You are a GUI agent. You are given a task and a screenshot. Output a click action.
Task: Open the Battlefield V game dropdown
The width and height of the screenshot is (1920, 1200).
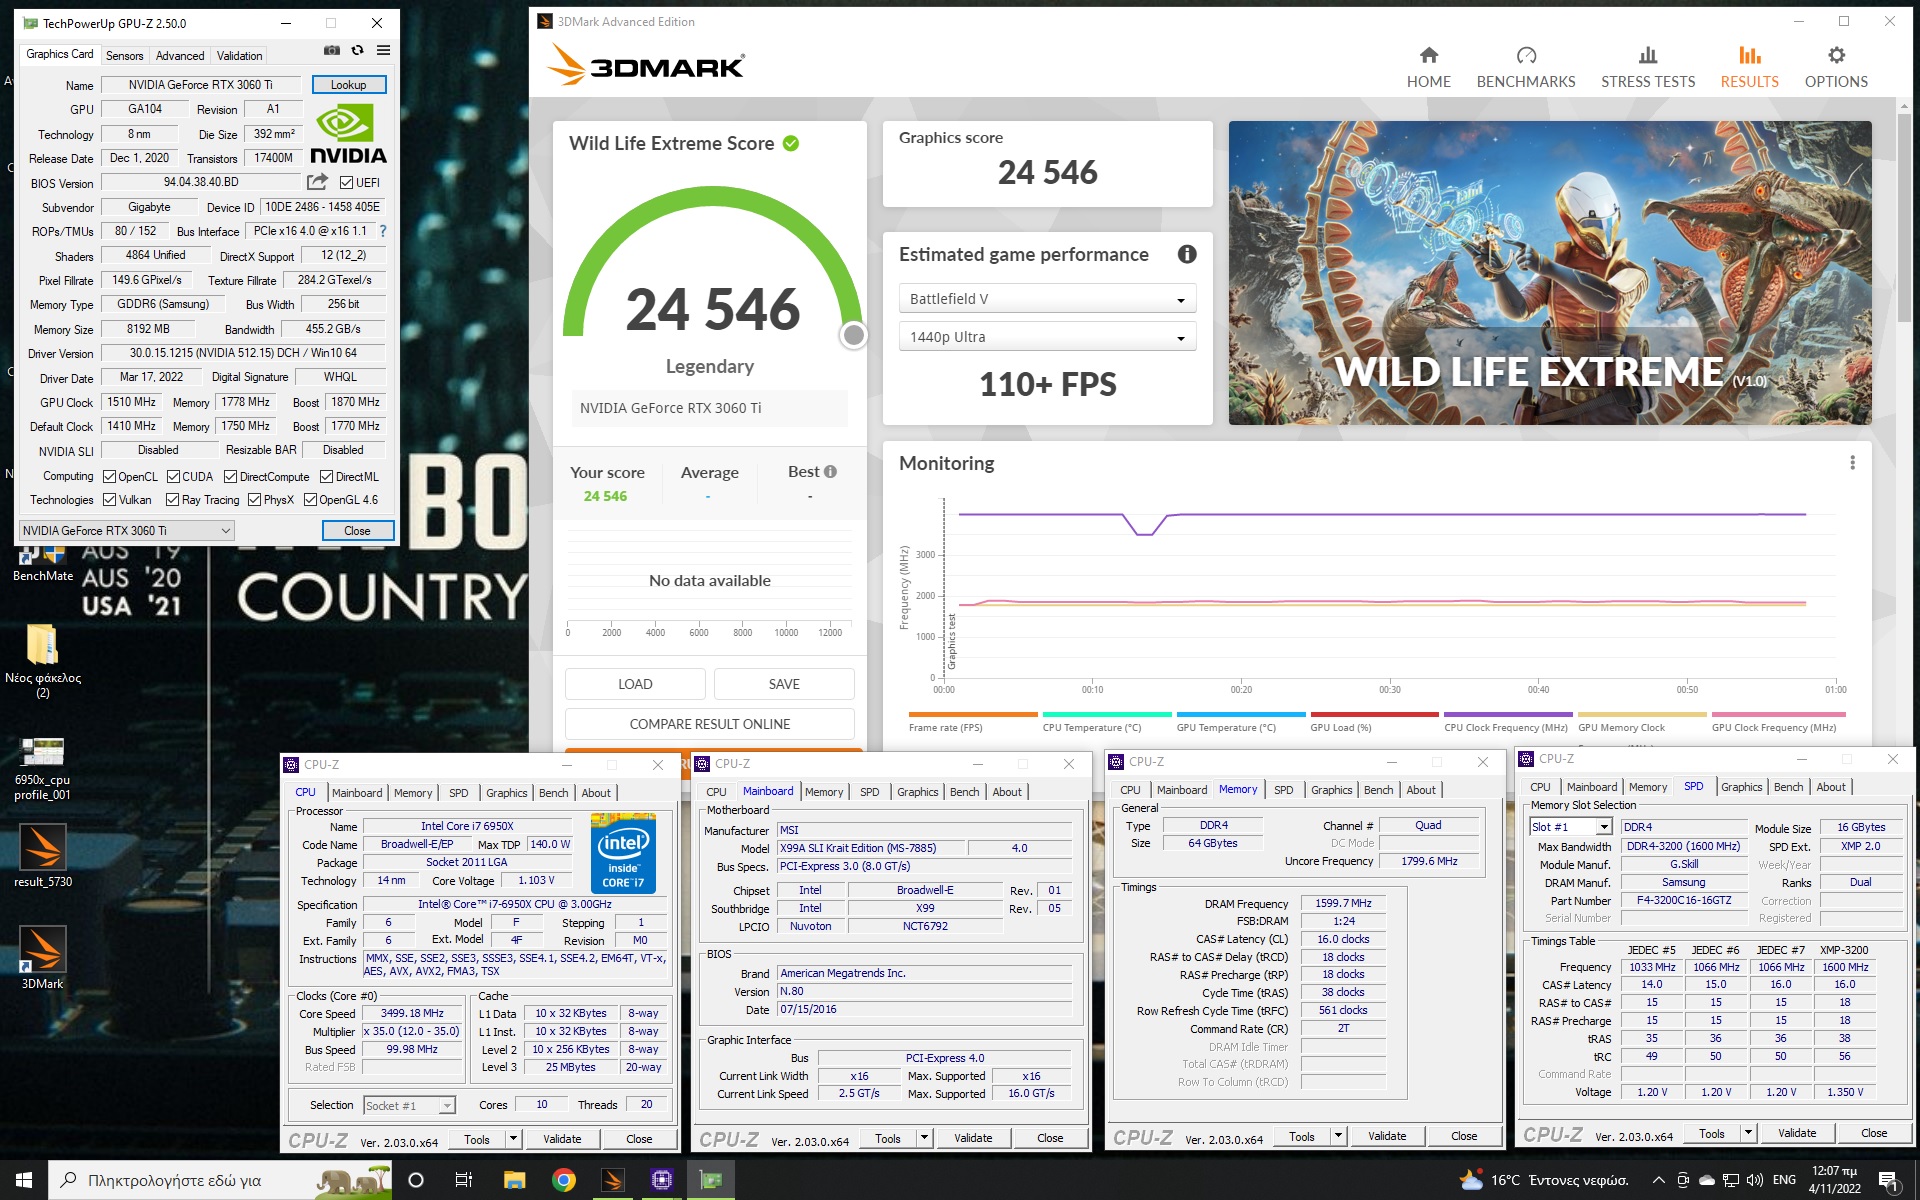coord(1046,299)
